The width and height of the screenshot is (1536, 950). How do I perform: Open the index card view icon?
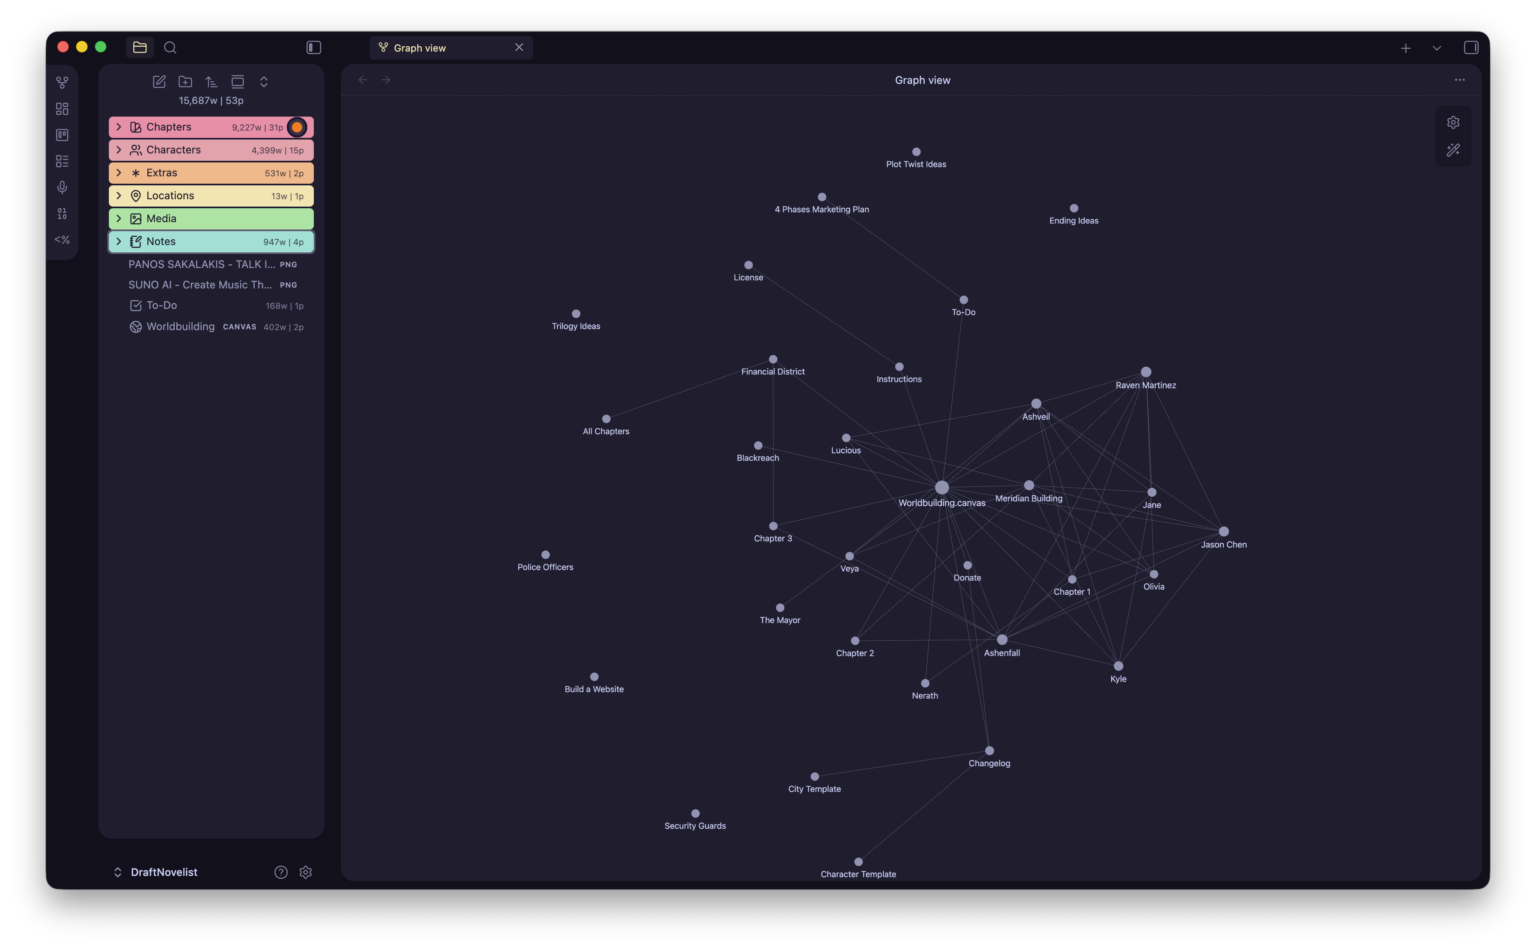tap(61, 133)
